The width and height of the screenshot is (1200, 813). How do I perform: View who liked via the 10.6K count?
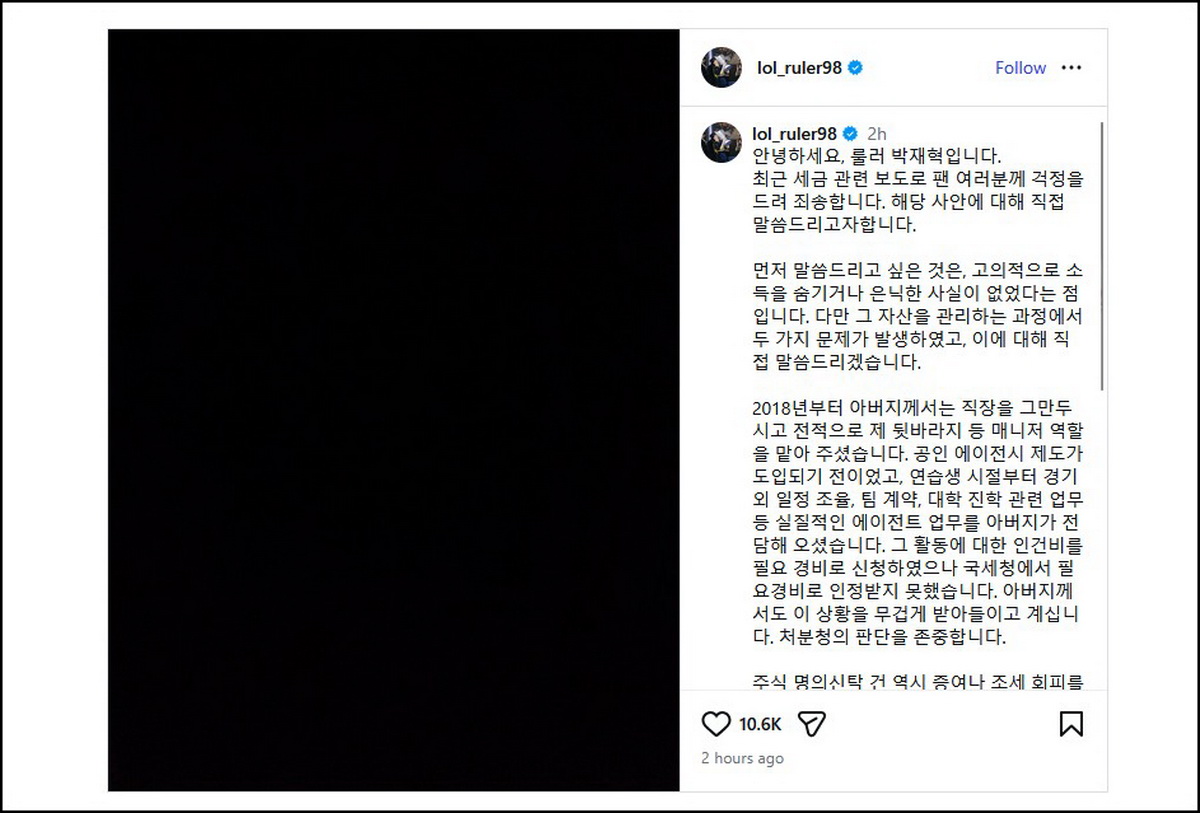pyautogui.click(x=760, y=724)
